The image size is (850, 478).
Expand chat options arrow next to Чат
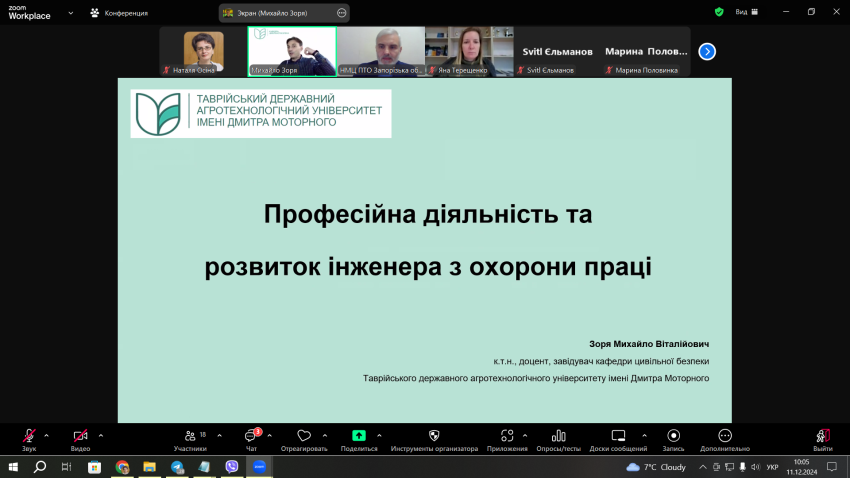(269, 436)
